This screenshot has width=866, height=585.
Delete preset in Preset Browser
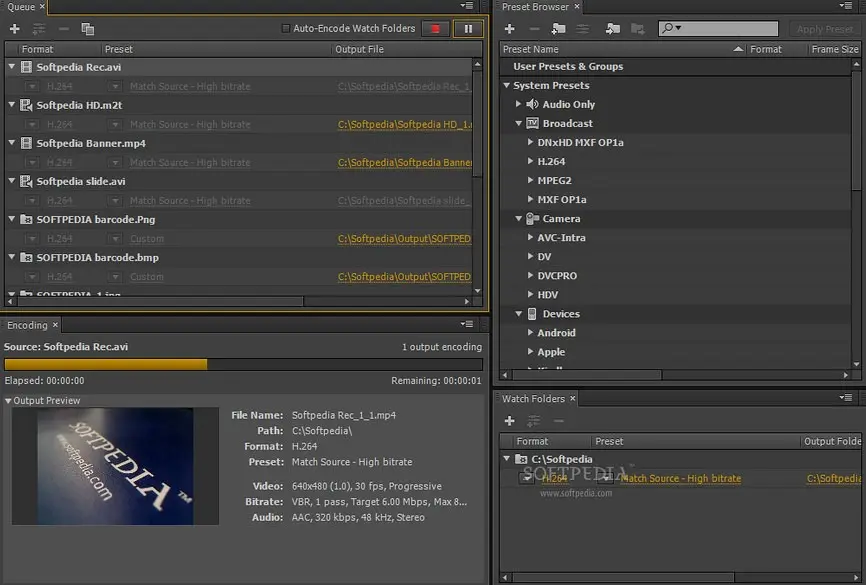click(x=534, y=29)
